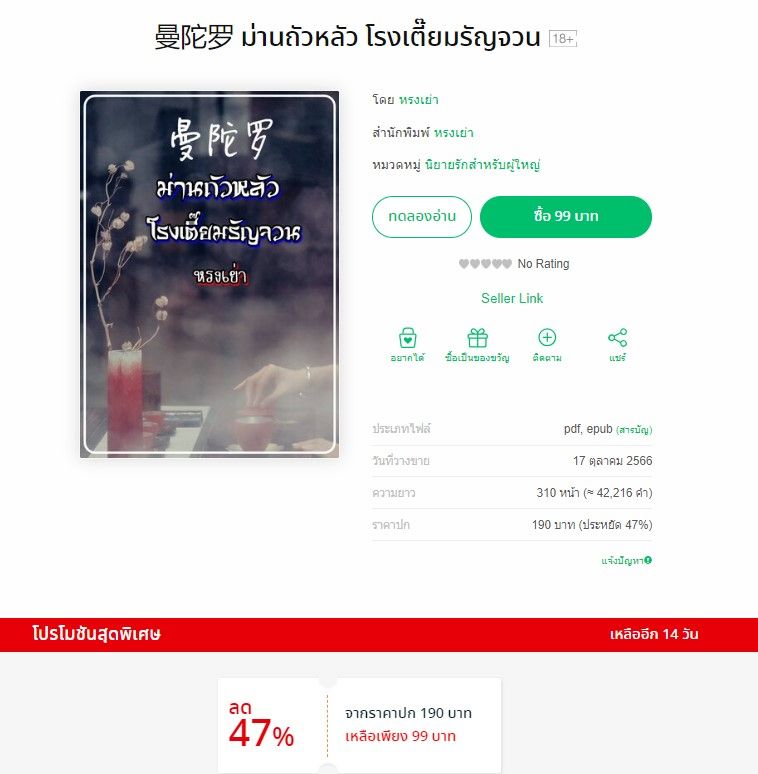
Task: Click the book cover image
Action: point(209,274)
